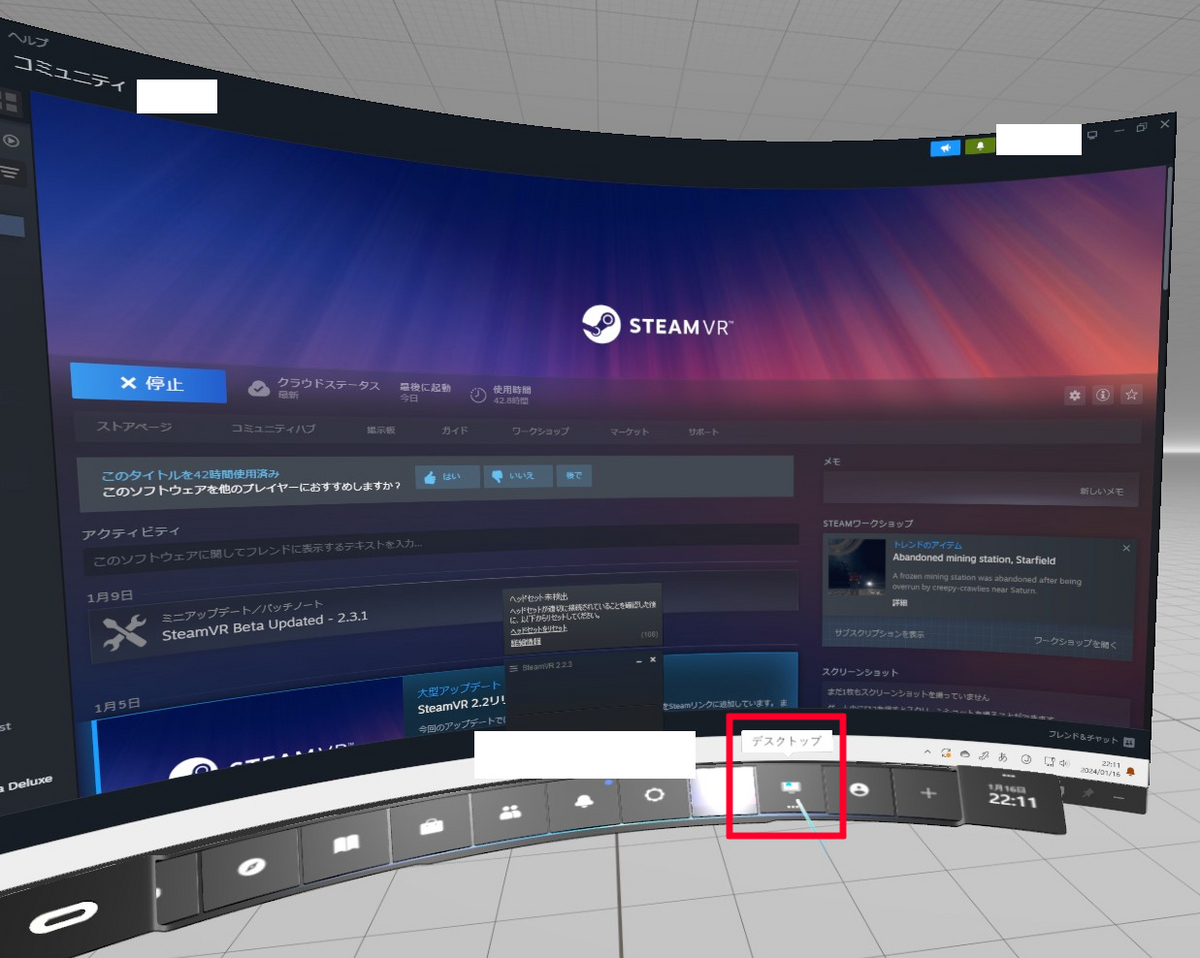The width and height of the screenshot is (1200, 958).
Task: Click ワークショップを開く
Action: [x=1076, y=642]
